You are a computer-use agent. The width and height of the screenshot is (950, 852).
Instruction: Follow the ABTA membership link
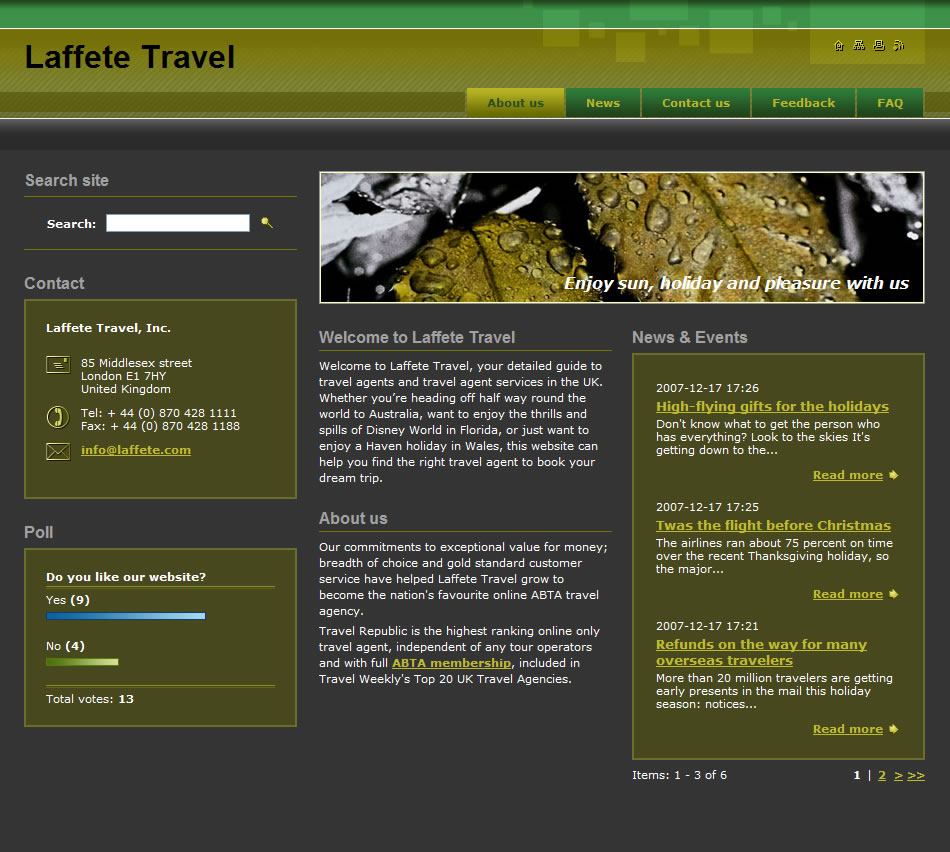click(x=451, y=663)
